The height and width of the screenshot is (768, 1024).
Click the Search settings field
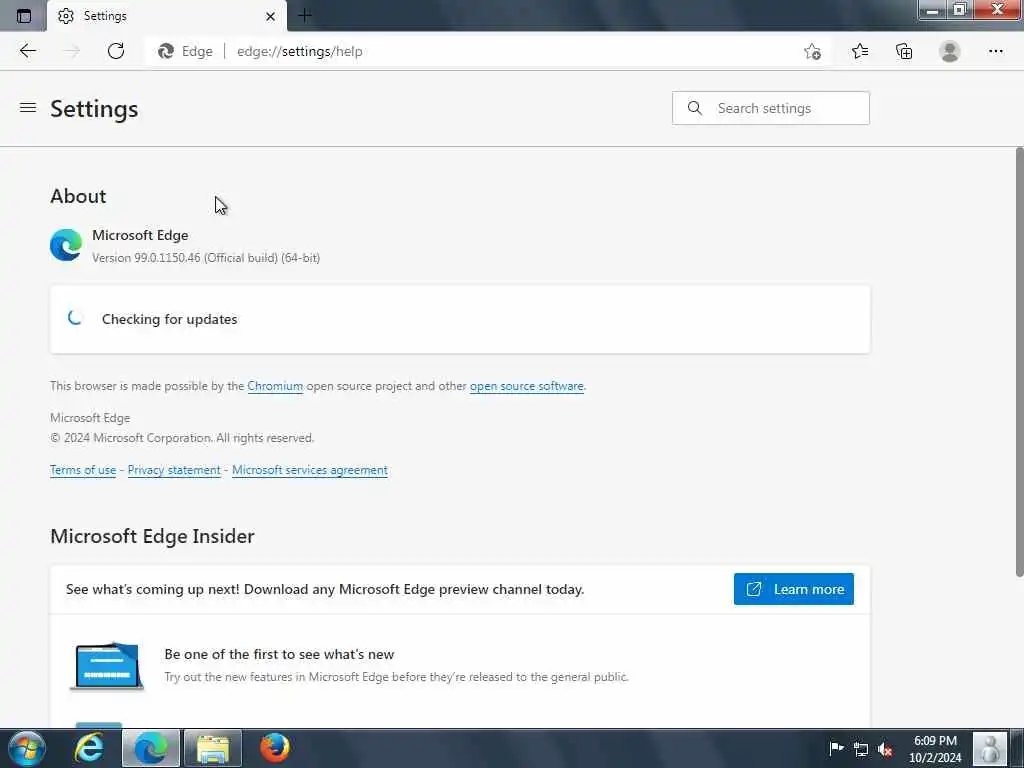pyautogui.click(x=771, y=108)
